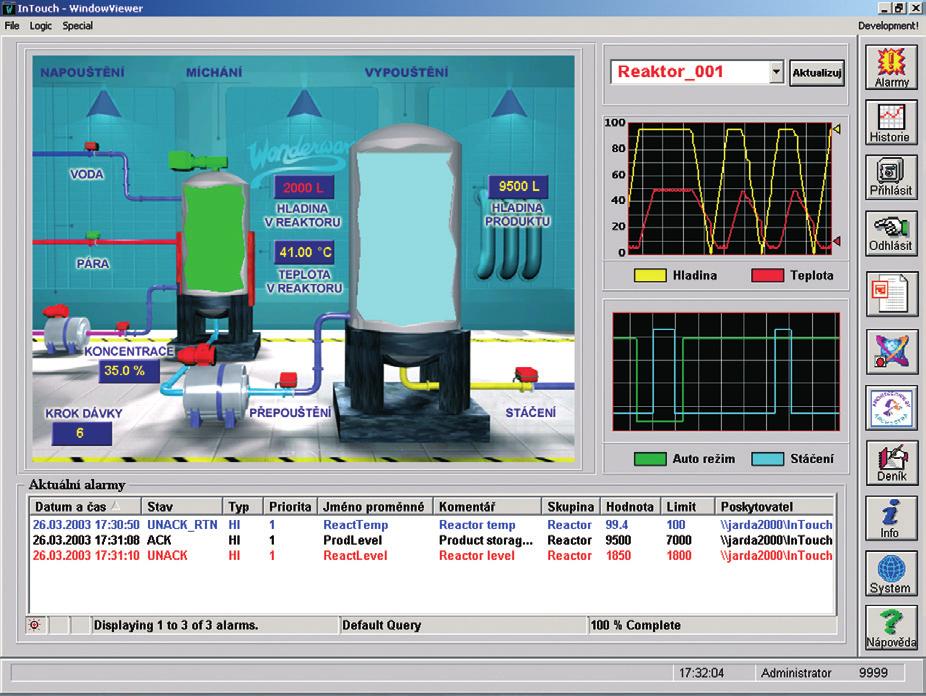Click the KROK DÁVKY value 6

[x=81, y=433]
